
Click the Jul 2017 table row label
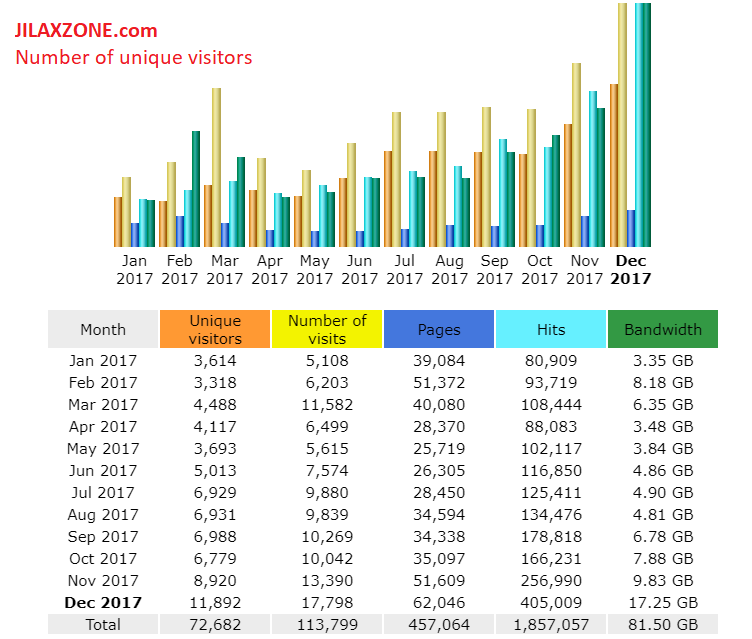pos(103,493)
